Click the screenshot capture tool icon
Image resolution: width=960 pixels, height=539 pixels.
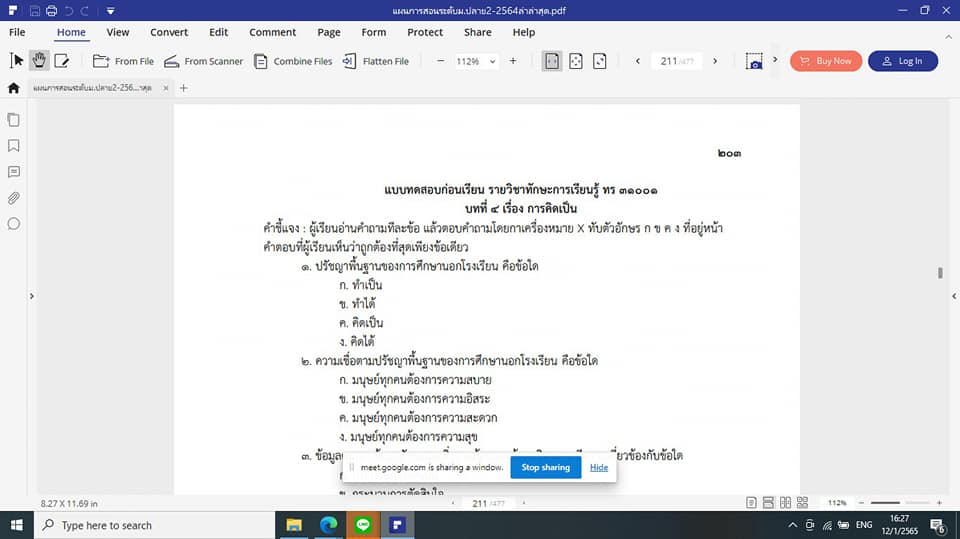tap(754, 61)
